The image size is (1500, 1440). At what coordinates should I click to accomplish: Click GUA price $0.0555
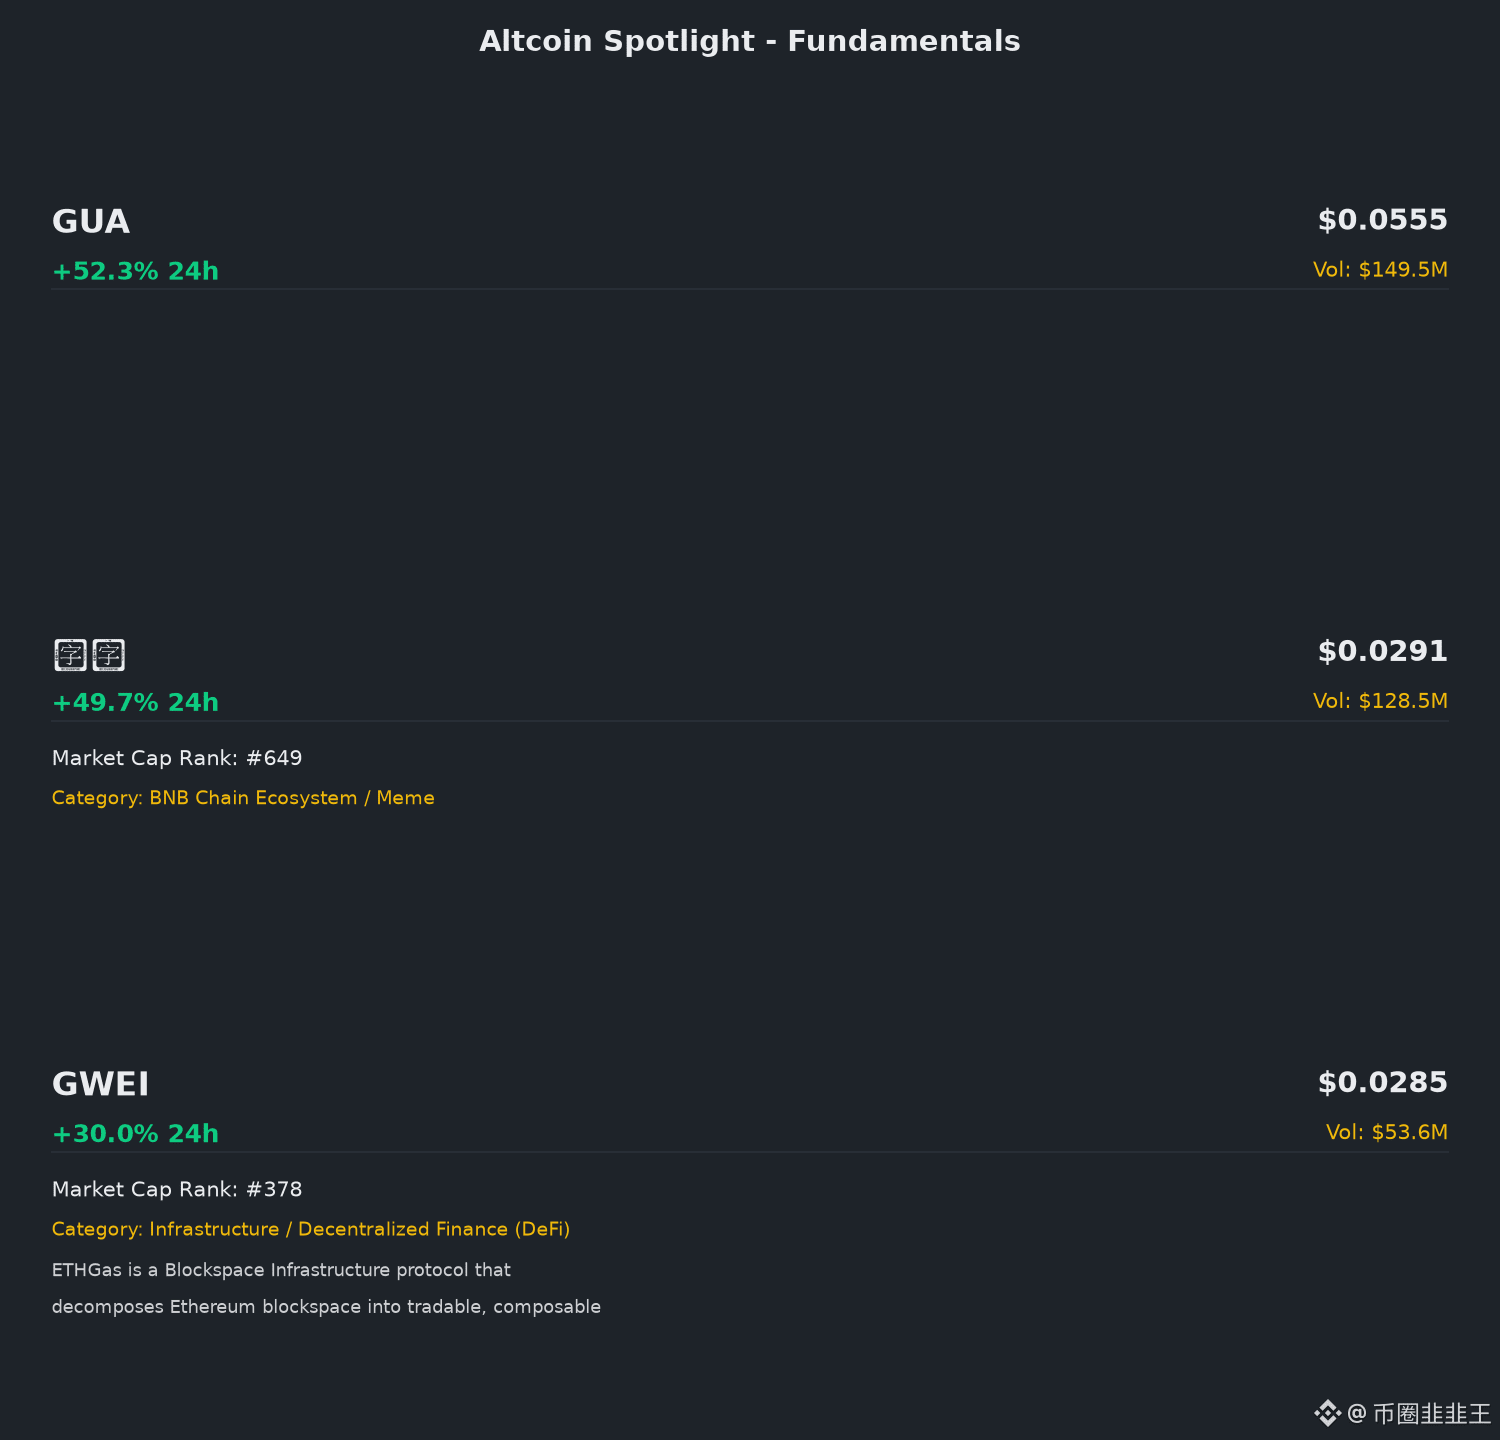click(1383, 220)
